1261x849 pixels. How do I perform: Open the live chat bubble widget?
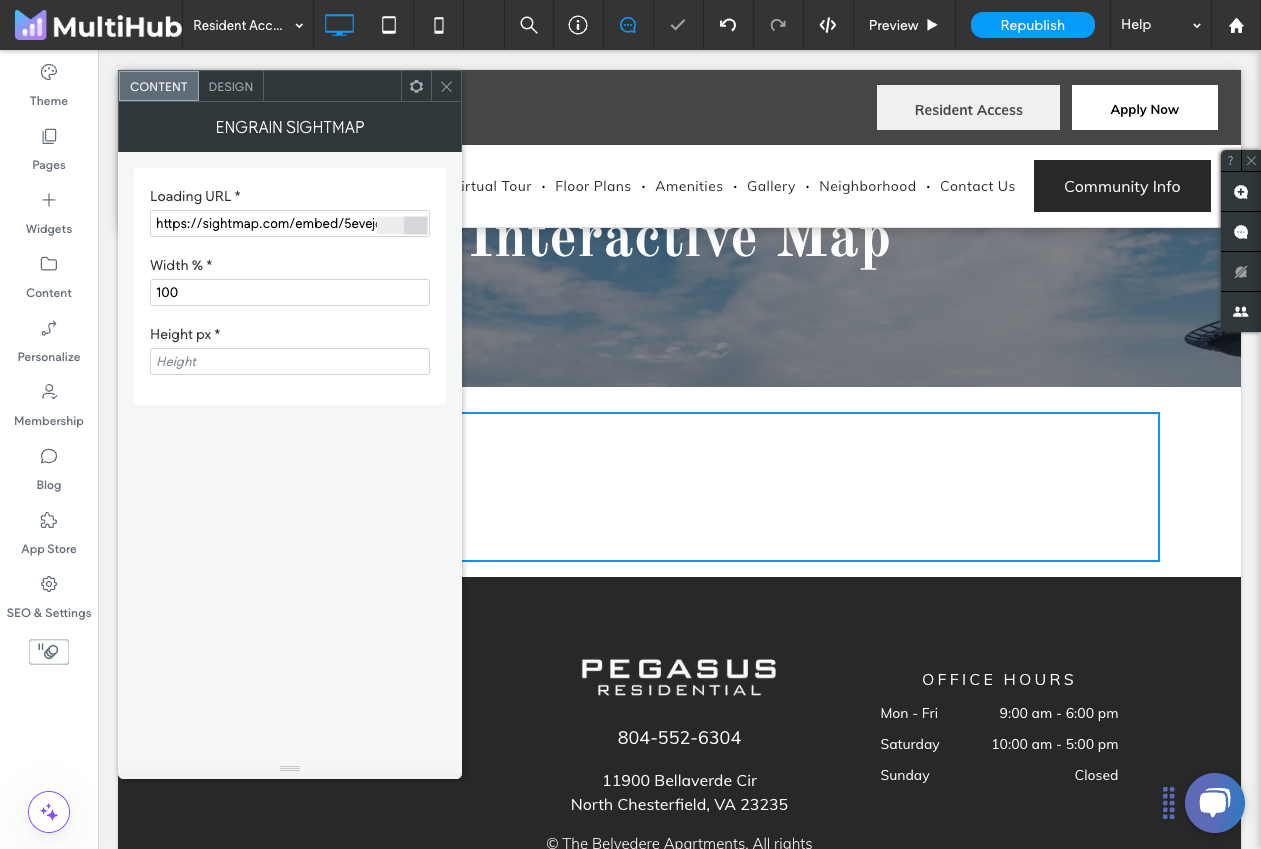pos(1215,803)
